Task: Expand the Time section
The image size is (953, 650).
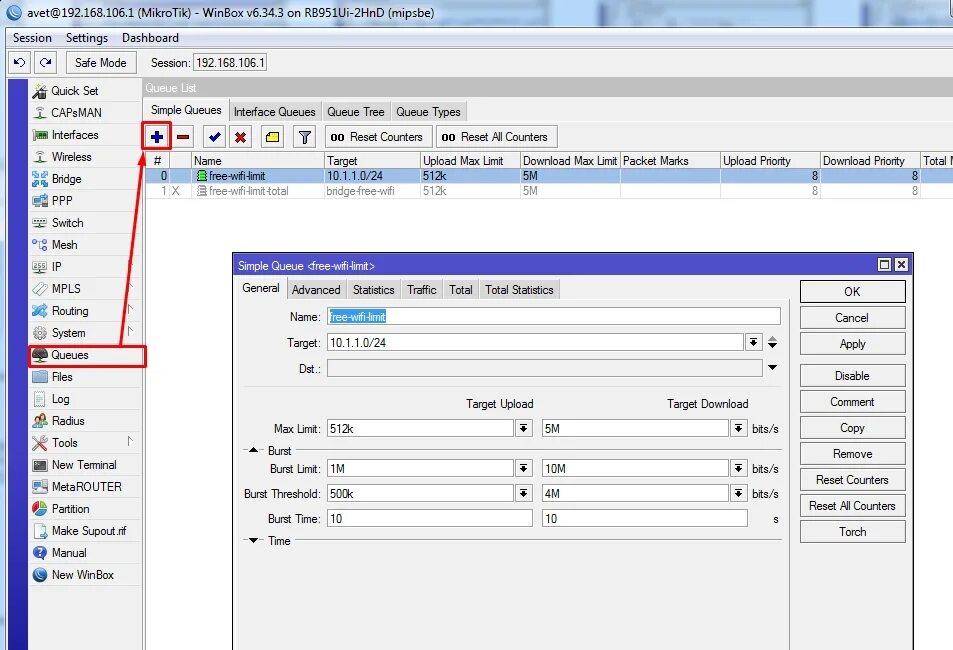Action: pyautogui.click(x=253, y=540)
